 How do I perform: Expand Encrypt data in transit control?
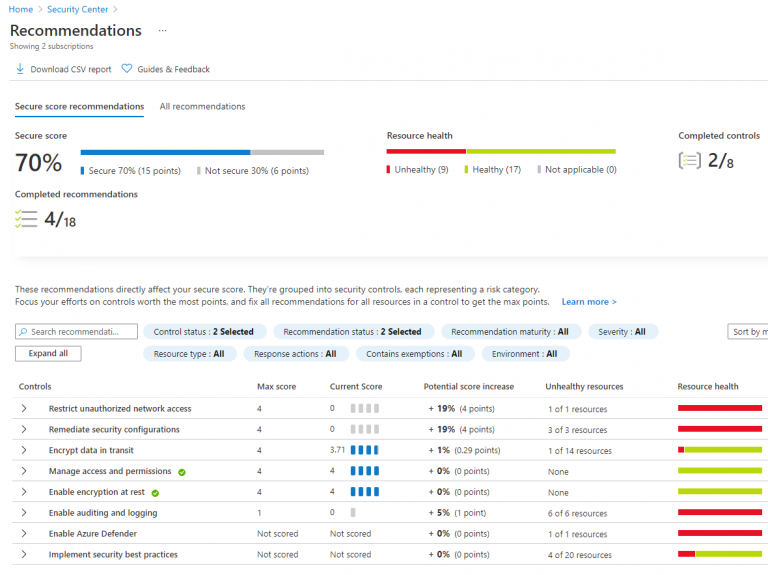tap(24, 450)
